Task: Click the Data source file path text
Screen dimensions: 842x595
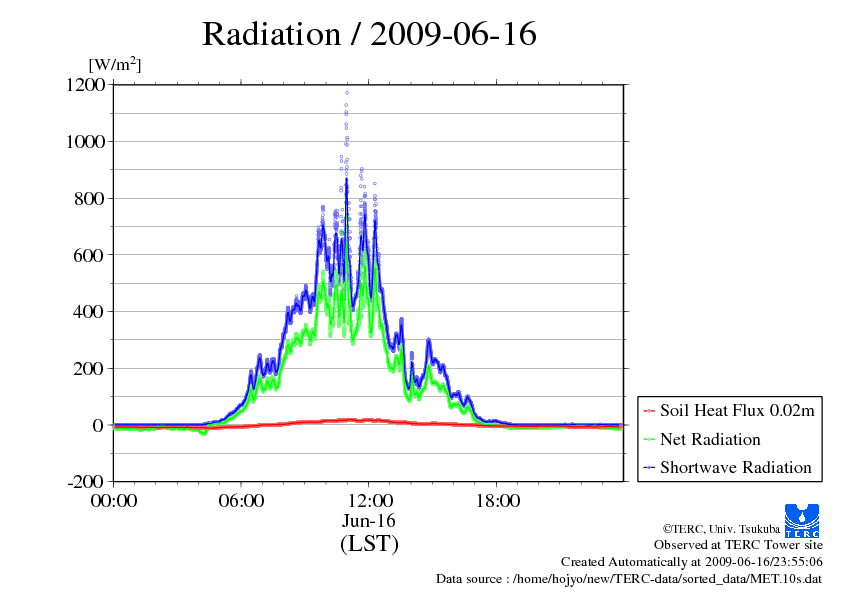Action: [x=629, y=578]
